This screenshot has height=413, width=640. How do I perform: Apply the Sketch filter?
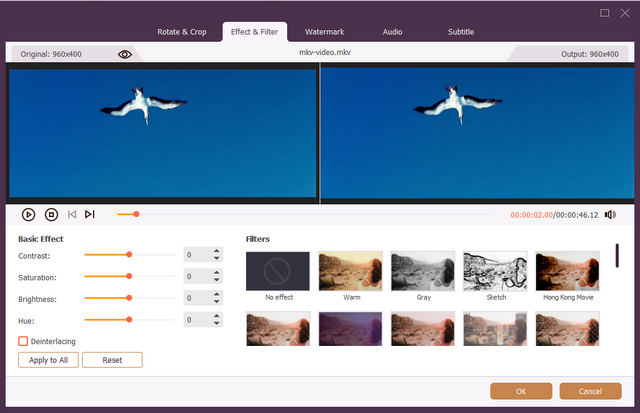495,271
